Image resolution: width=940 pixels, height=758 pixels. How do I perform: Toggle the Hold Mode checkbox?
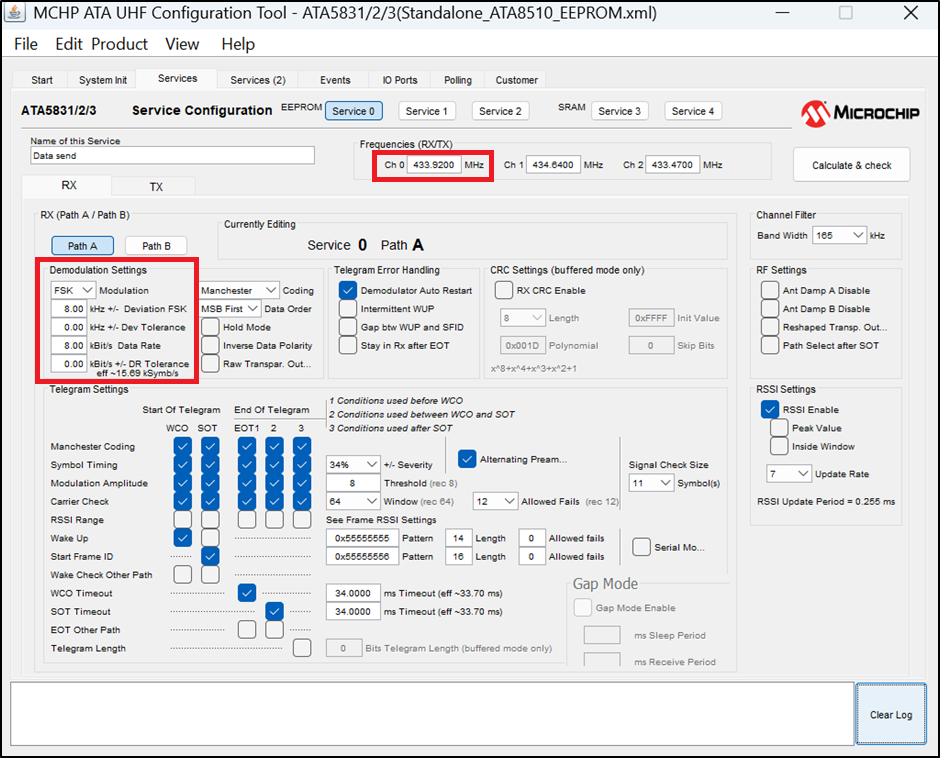pyautogui.click(x=210, y=327)
